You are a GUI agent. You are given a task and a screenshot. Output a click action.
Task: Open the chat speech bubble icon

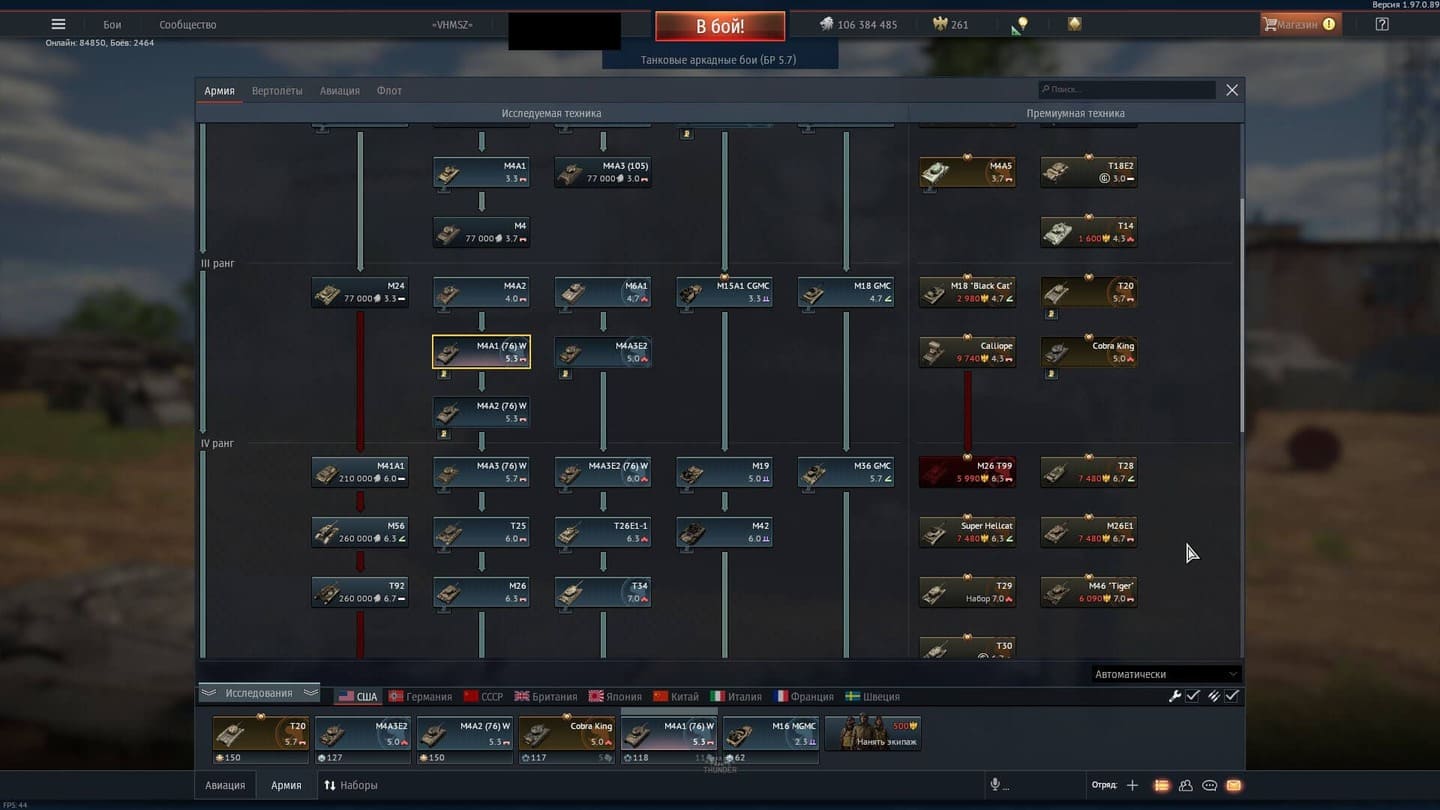pos(1210,786)
